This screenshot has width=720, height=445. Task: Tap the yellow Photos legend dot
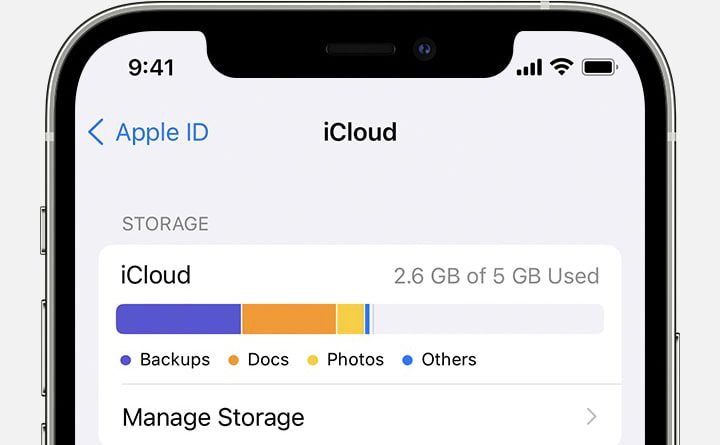click(313, 360)
